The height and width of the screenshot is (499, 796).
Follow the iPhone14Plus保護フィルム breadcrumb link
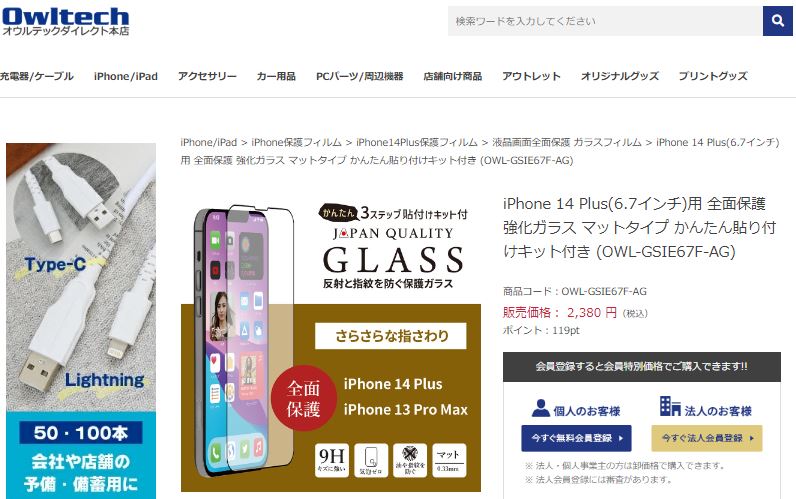click(416, 142)
